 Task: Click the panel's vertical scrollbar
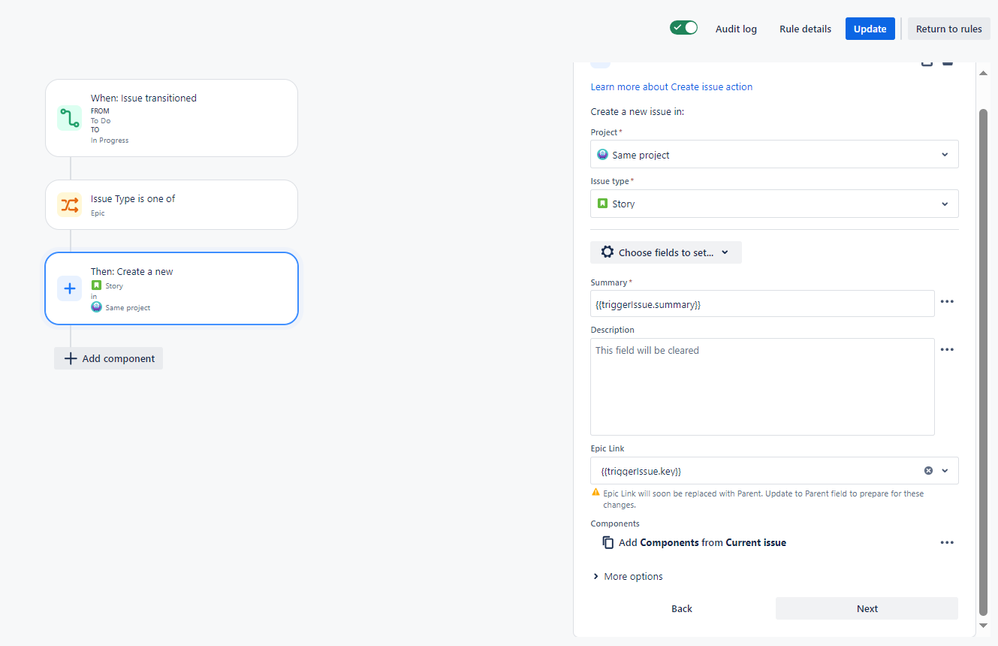(x=983, y=350)
